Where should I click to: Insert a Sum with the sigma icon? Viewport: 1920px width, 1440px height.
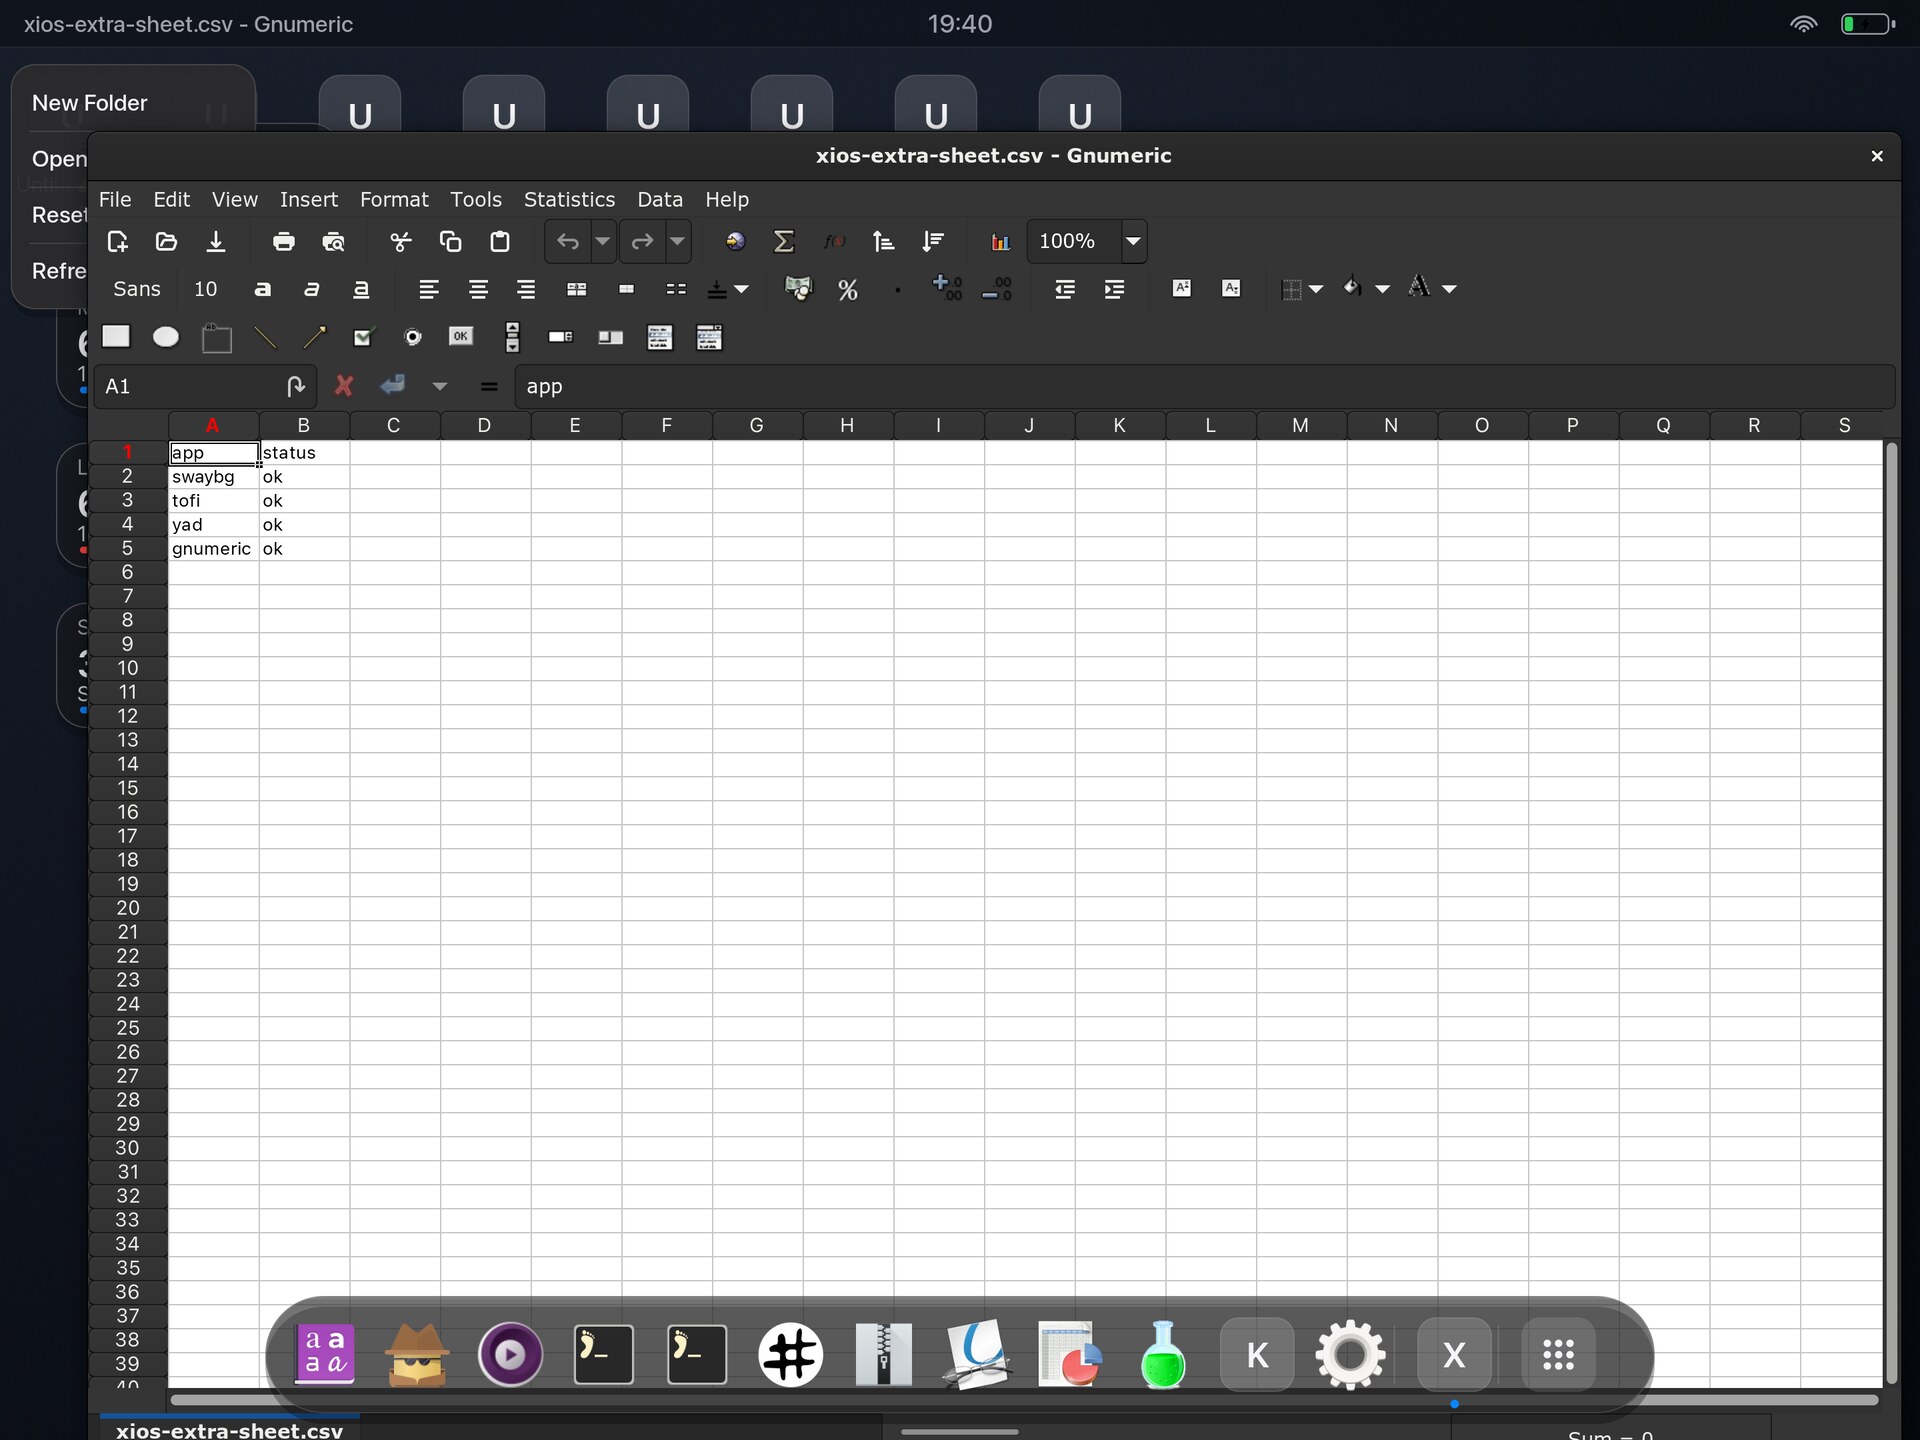click(x=784, y=241)
